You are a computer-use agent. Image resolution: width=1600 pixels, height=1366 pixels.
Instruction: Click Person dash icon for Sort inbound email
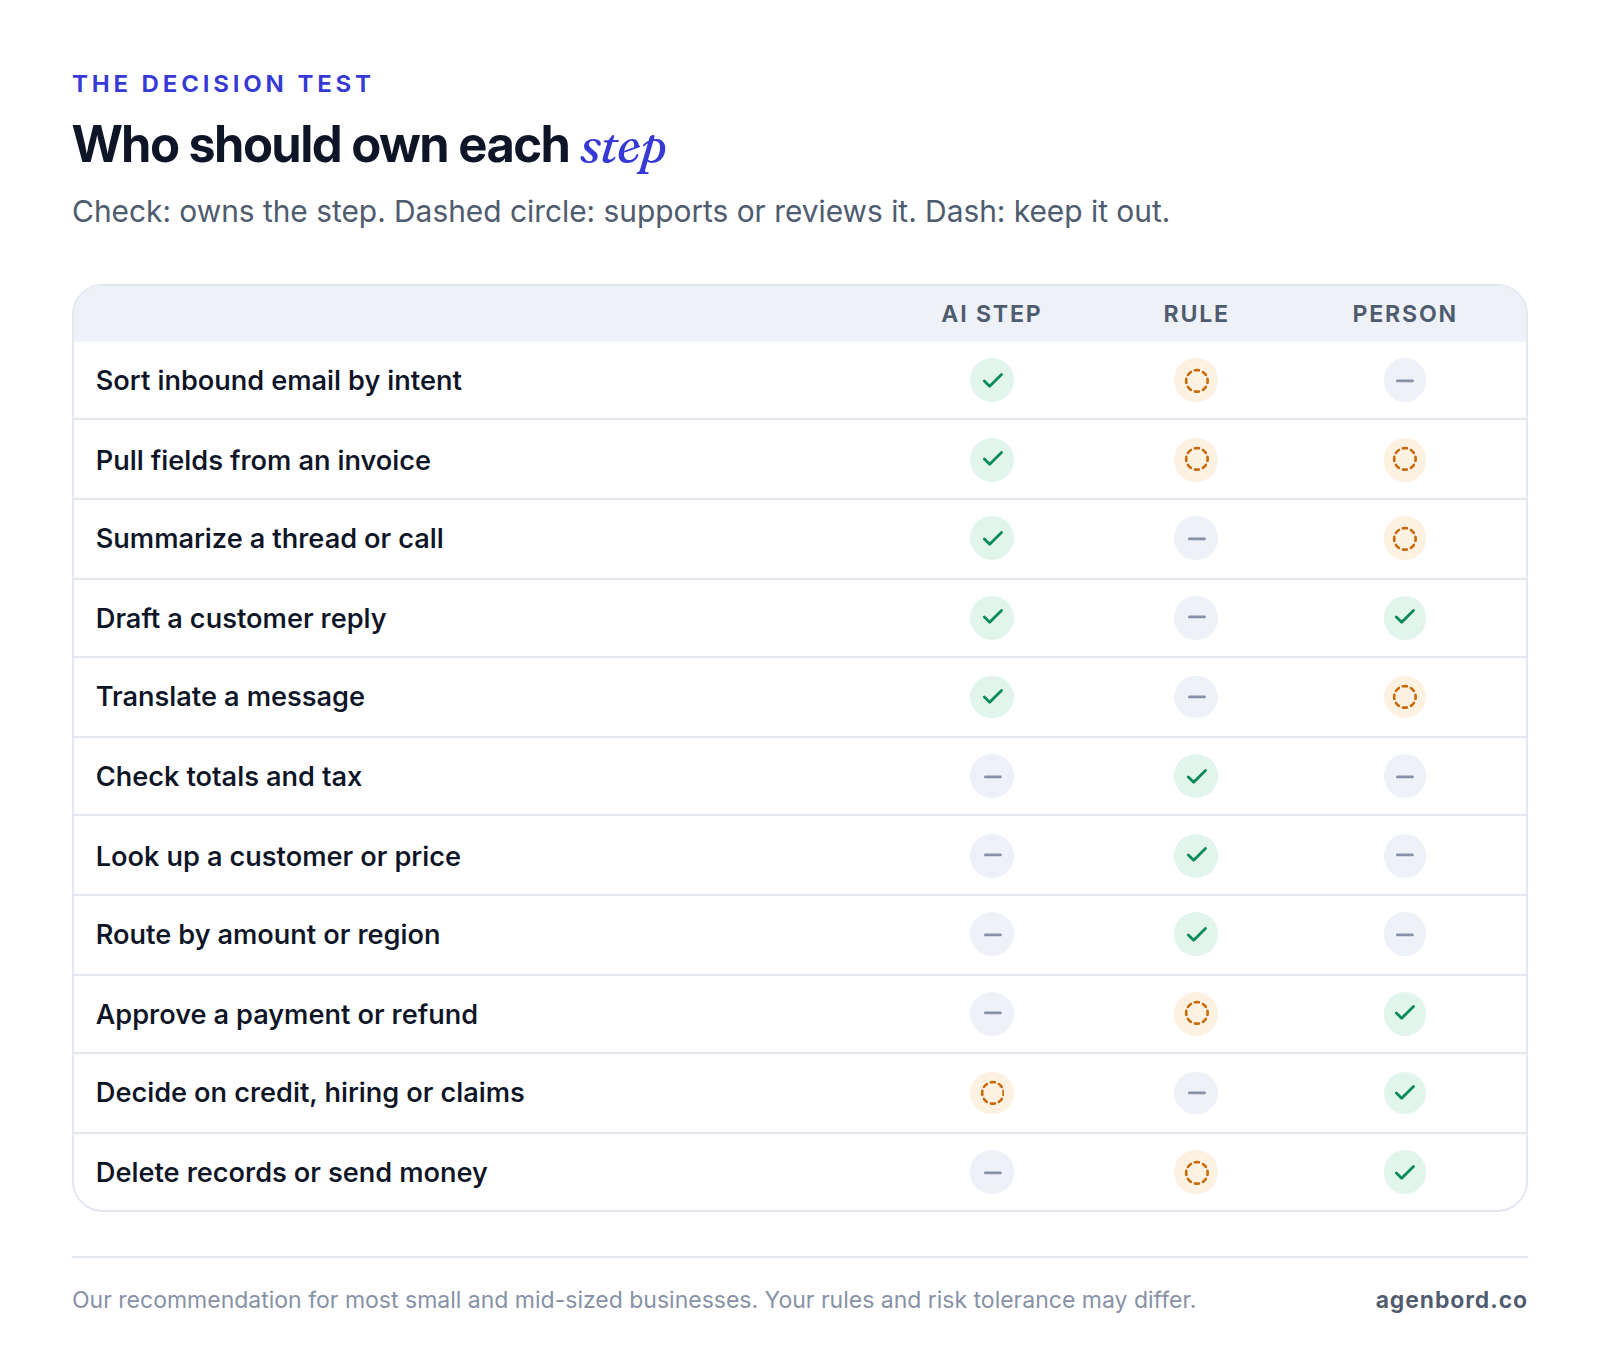1405,380
